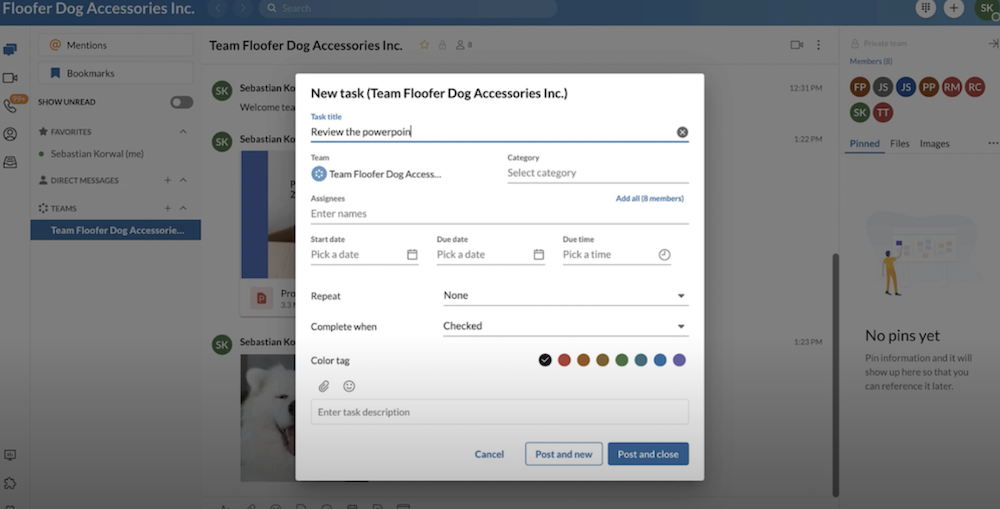Click the FP member avatar
The width and height of the screenshot is (1000, 509).
tap(860, 87)
